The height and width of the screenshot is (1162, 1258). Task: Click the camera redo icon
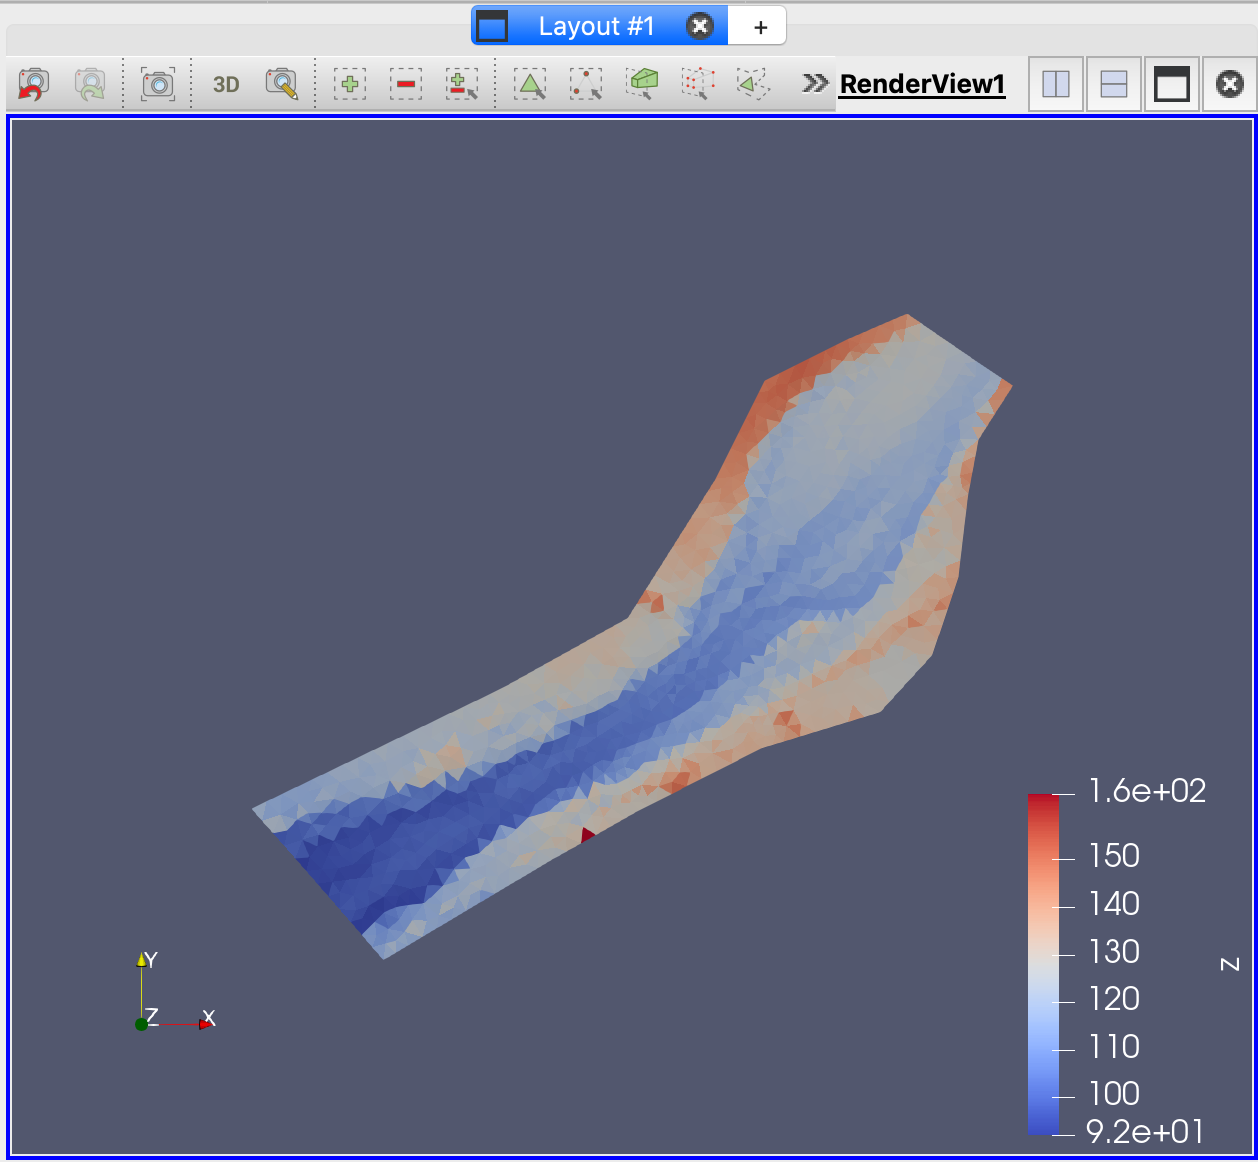pyautogui.click(x=90, y=84)
